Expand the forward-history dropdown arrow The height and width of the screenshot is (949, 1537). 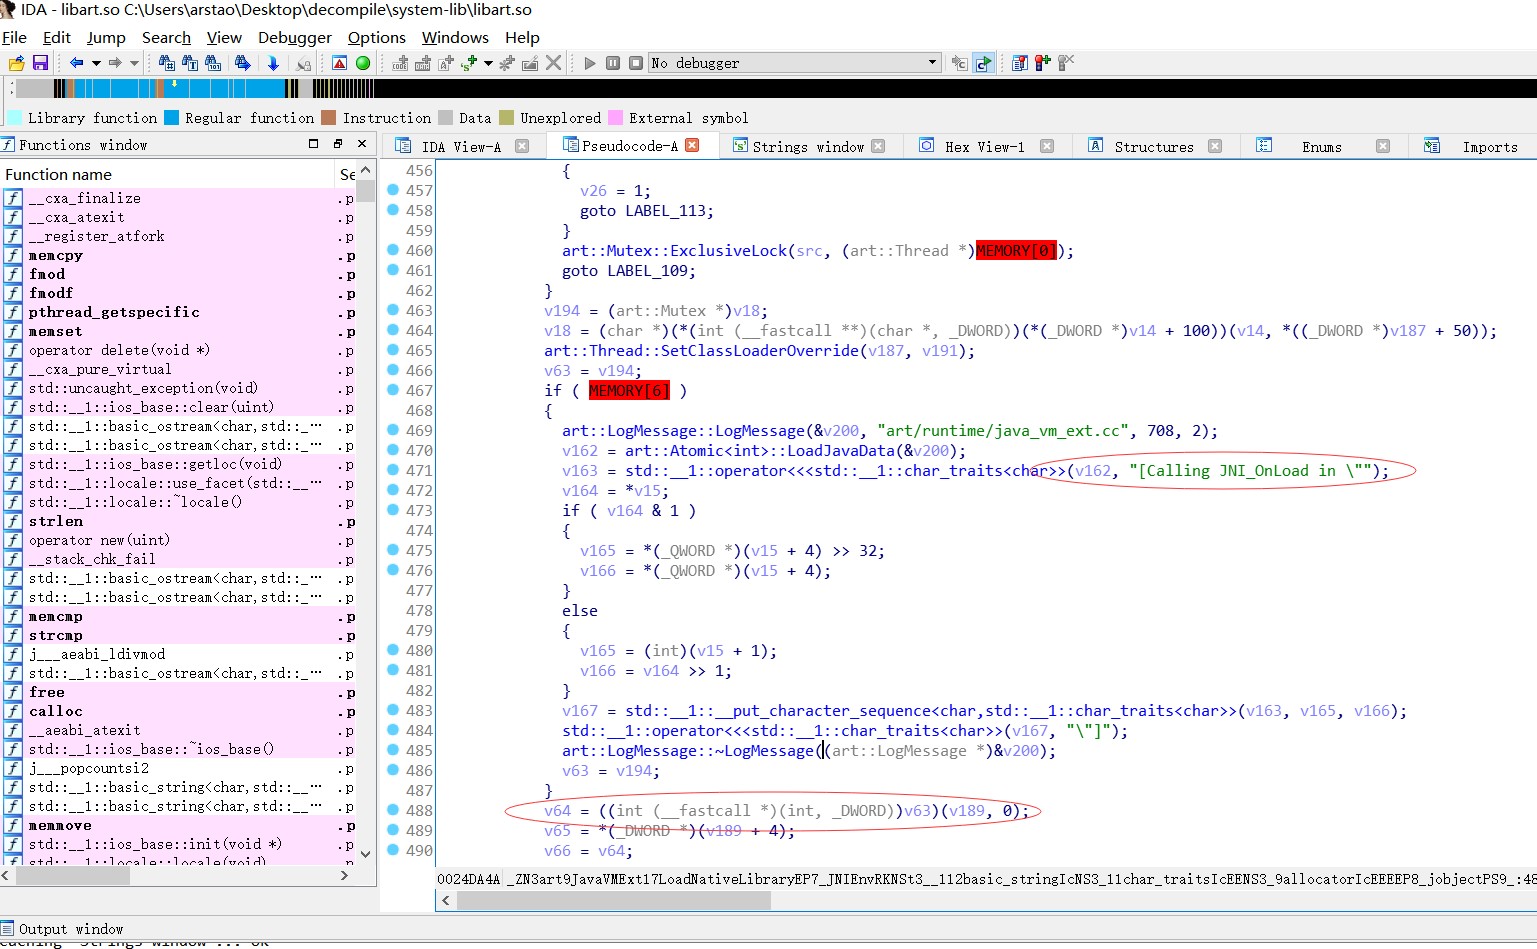point(134,63)
